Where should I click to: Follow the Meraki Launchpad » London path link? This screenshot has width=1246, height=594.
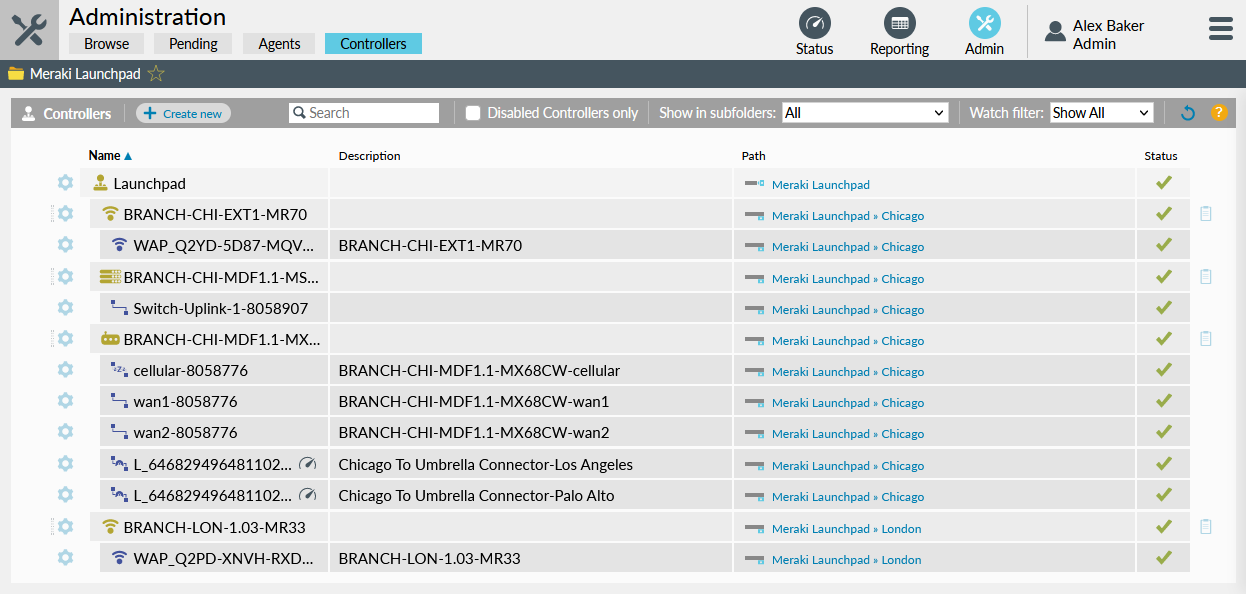click(x=847, y=528)
